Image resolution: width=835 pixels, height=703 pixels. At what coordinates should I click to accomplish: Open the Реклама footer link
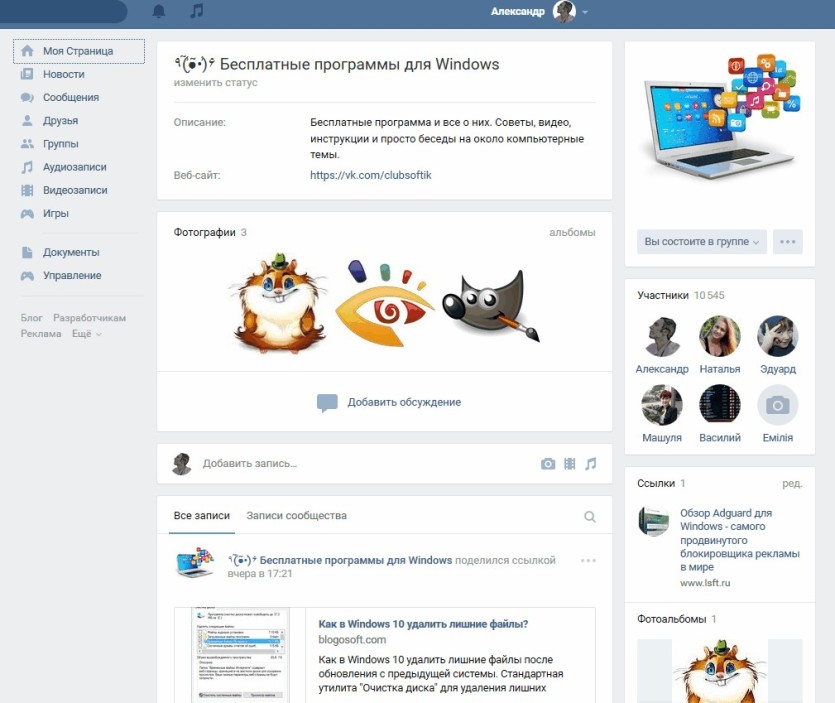coord(41,333)
